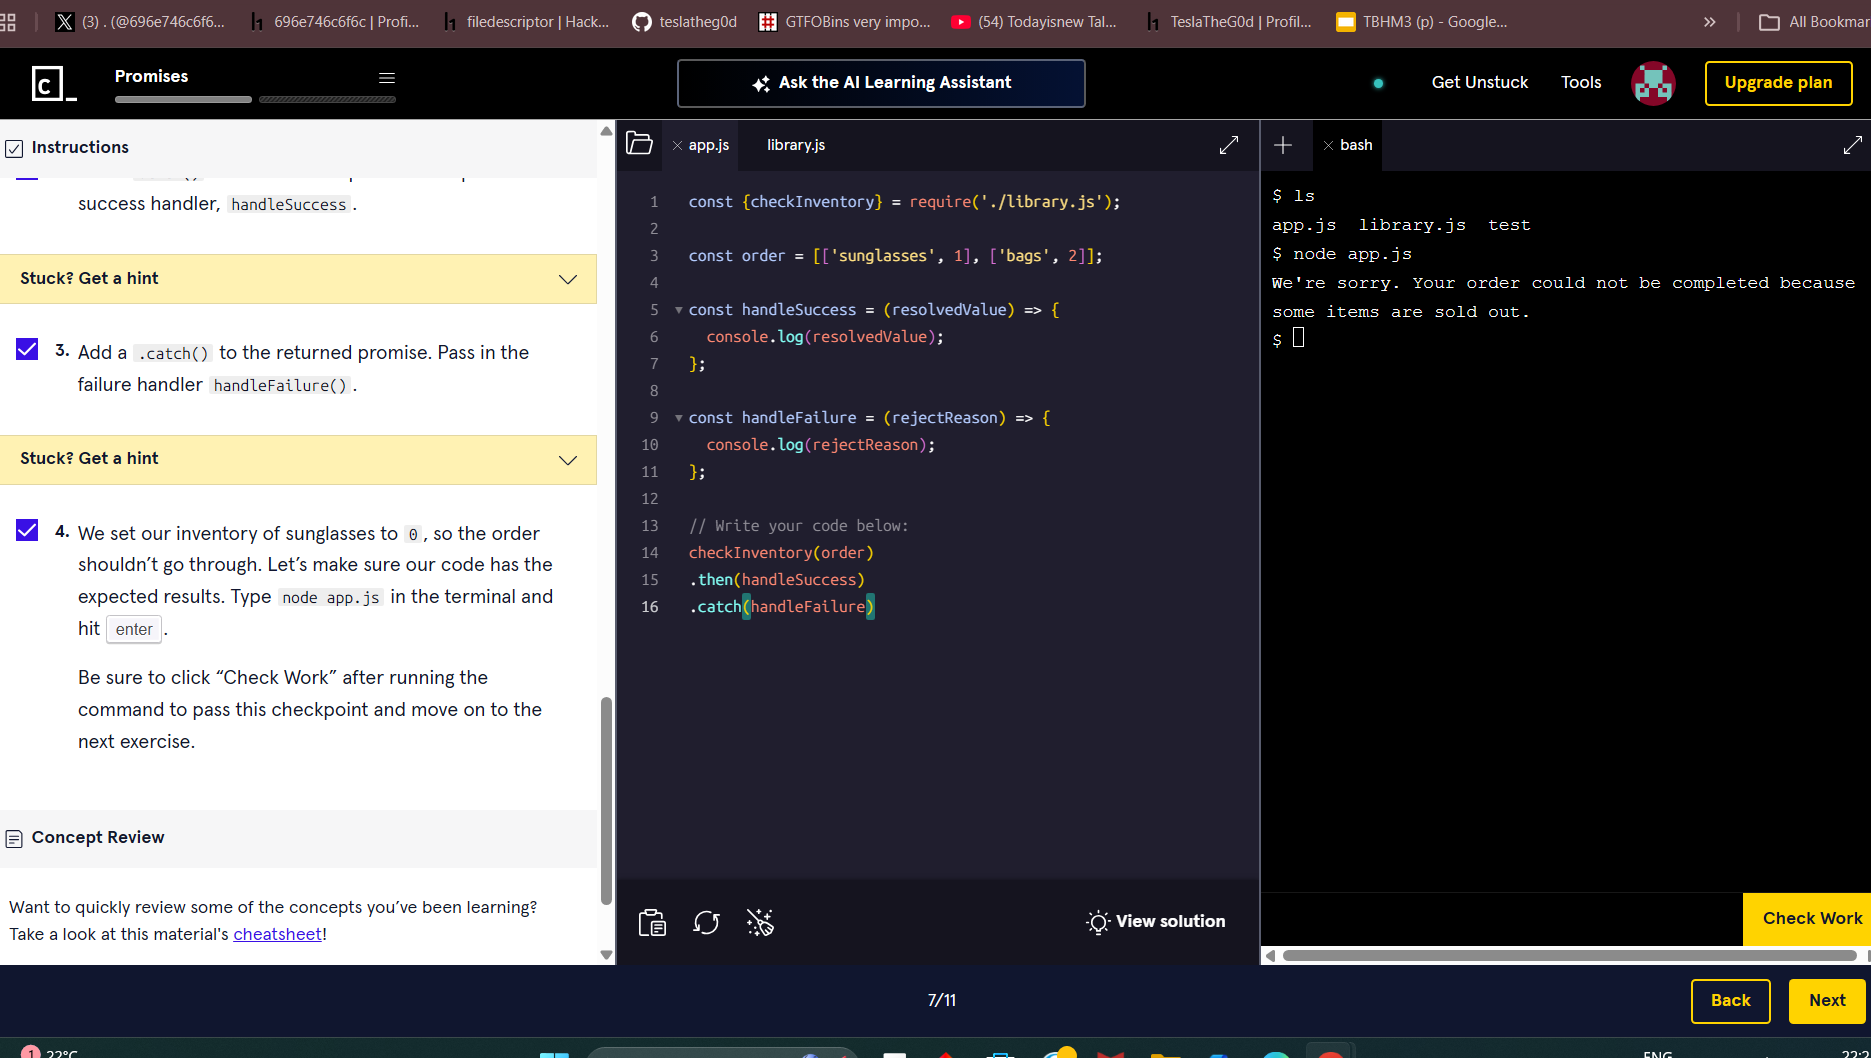Expand the hint below the handleSuccess step
1871x1058 pixels.
pos(298,279)
